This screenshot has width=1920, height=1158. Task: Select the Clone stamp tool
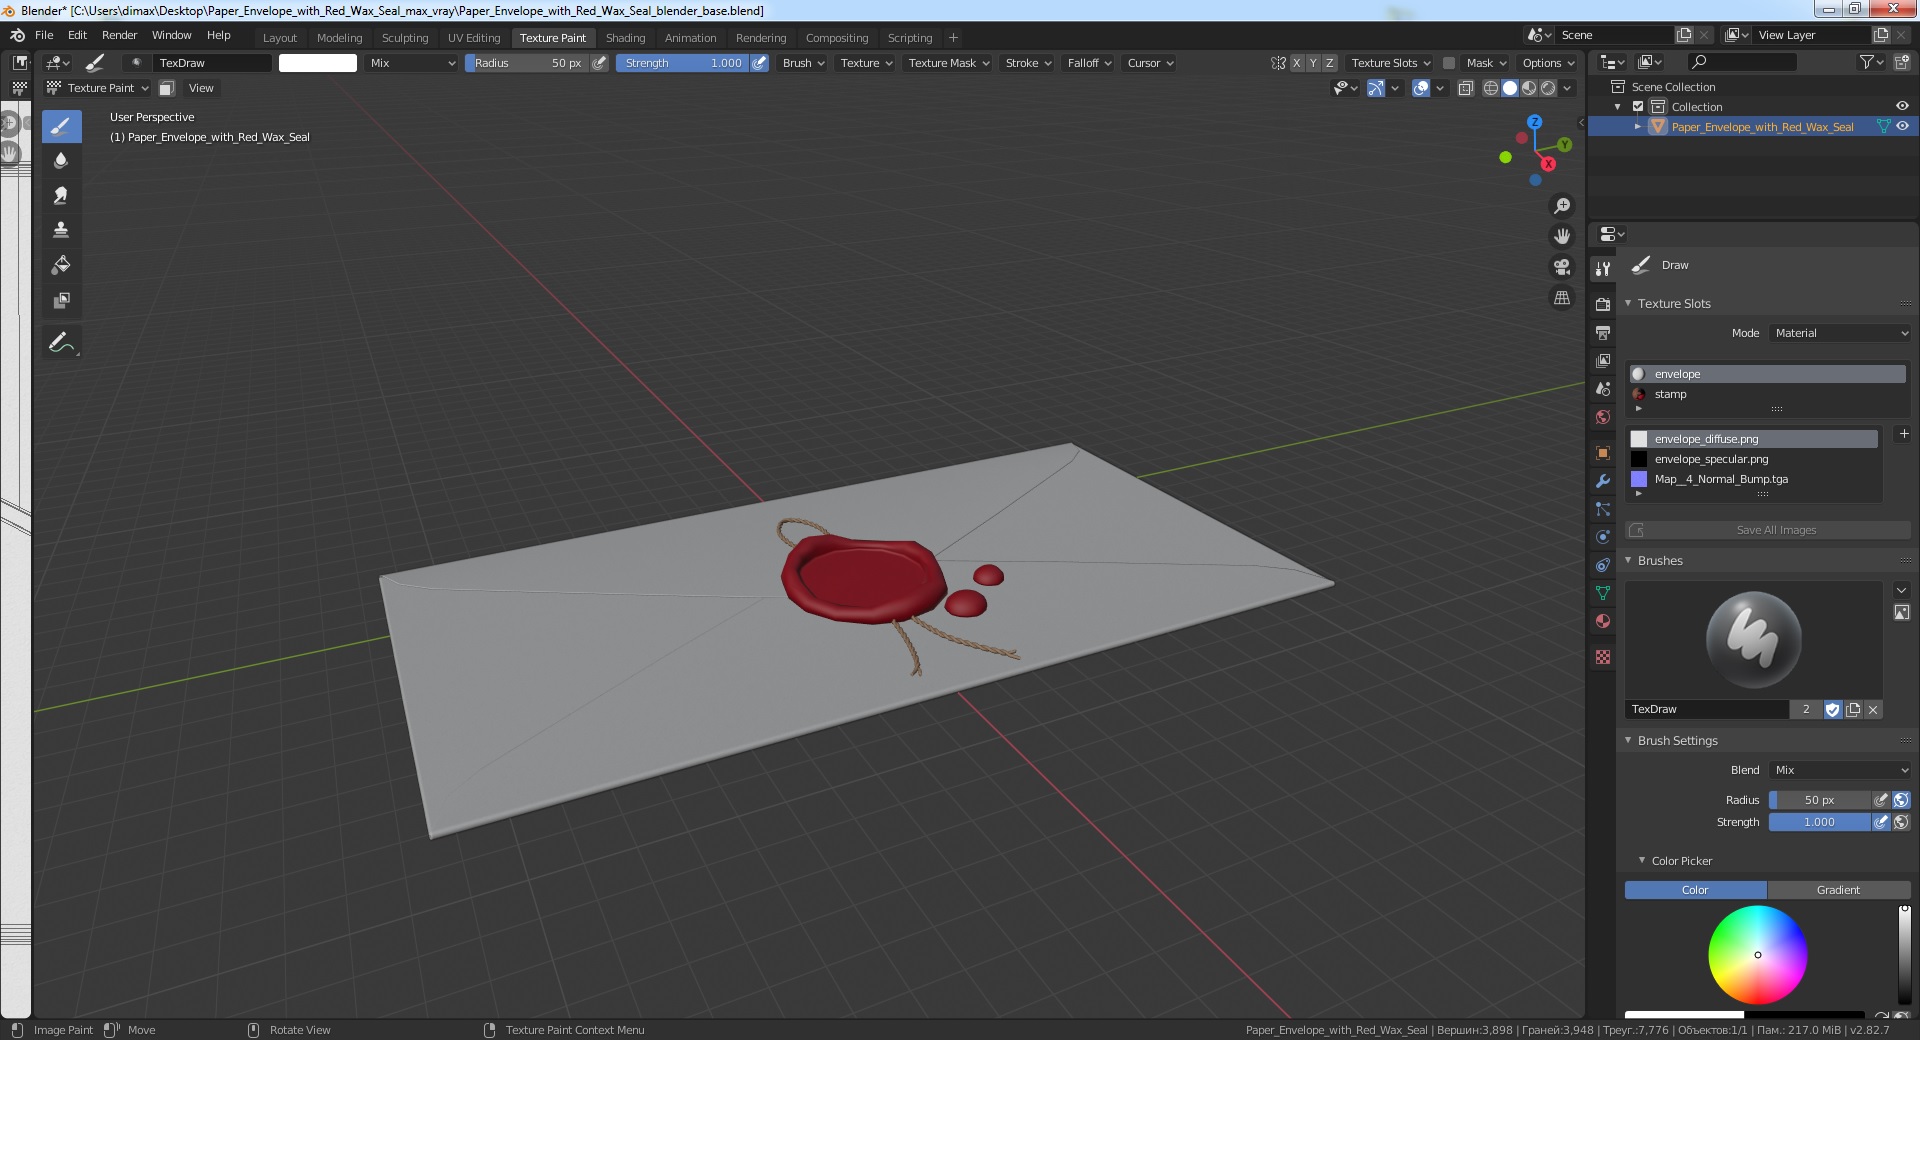coord(61,230)
